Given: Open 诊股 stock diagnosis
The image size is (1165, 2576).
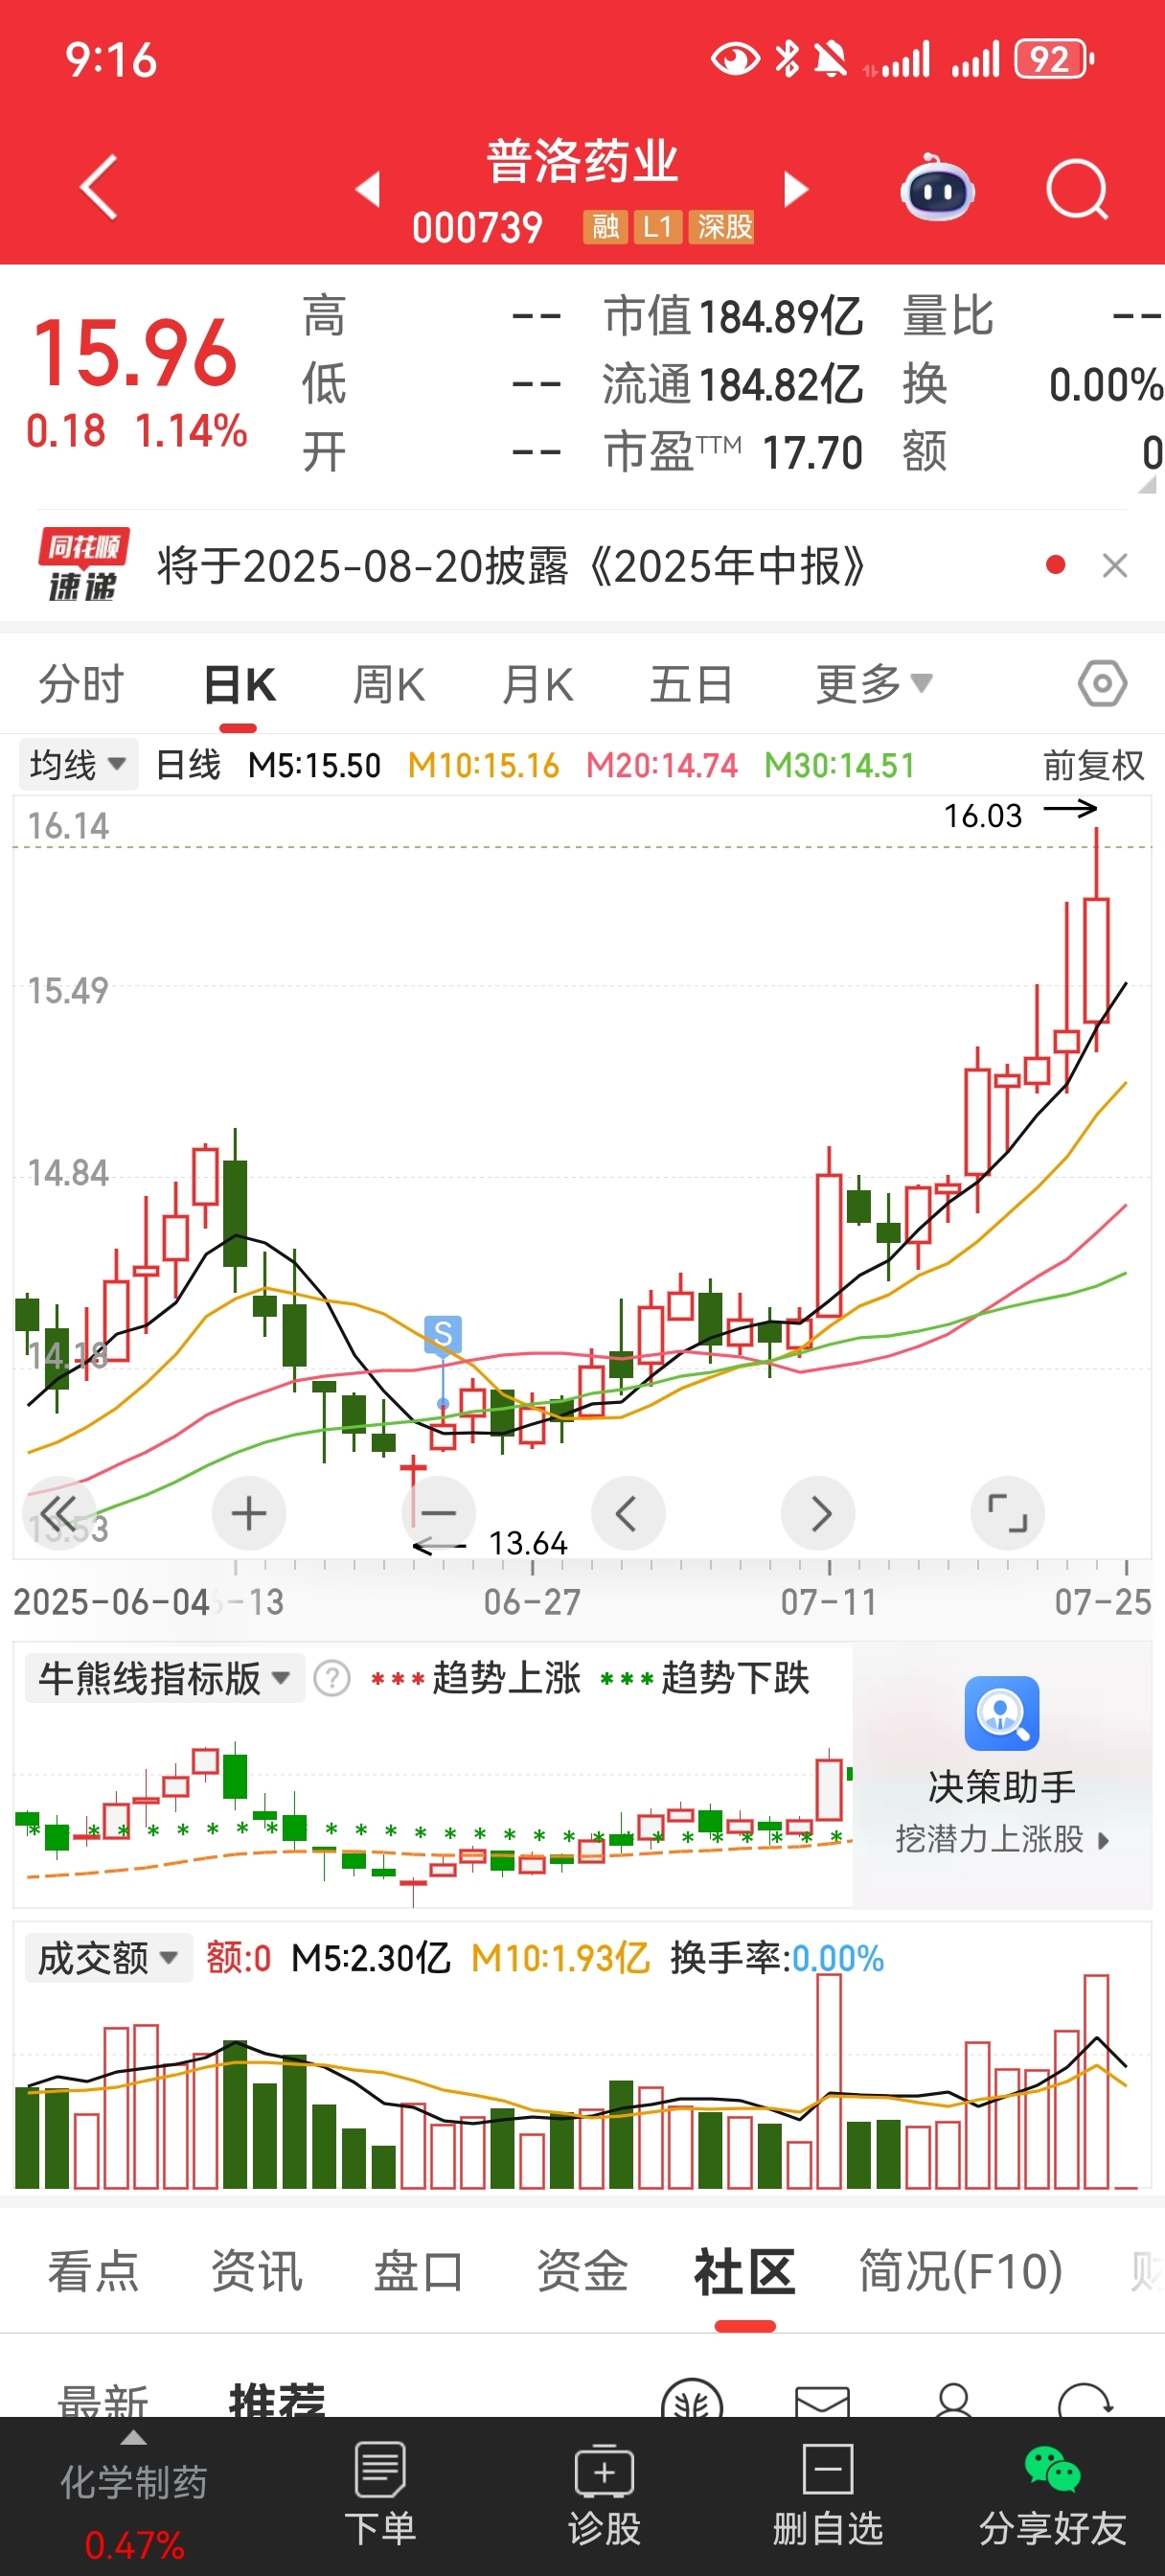Looking at the screenshot, I should 604,2493.
